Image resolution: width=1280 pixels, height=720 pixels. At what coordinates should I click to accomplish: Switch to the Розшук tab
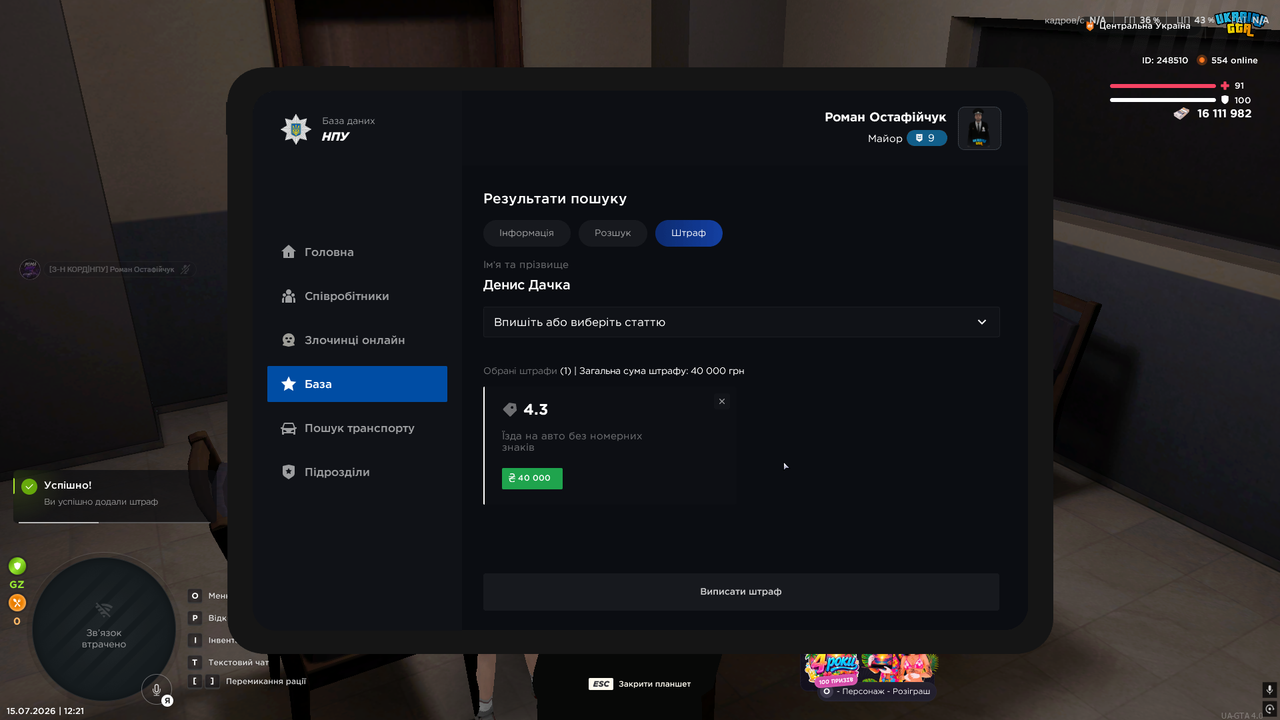[x=613, y=233]
